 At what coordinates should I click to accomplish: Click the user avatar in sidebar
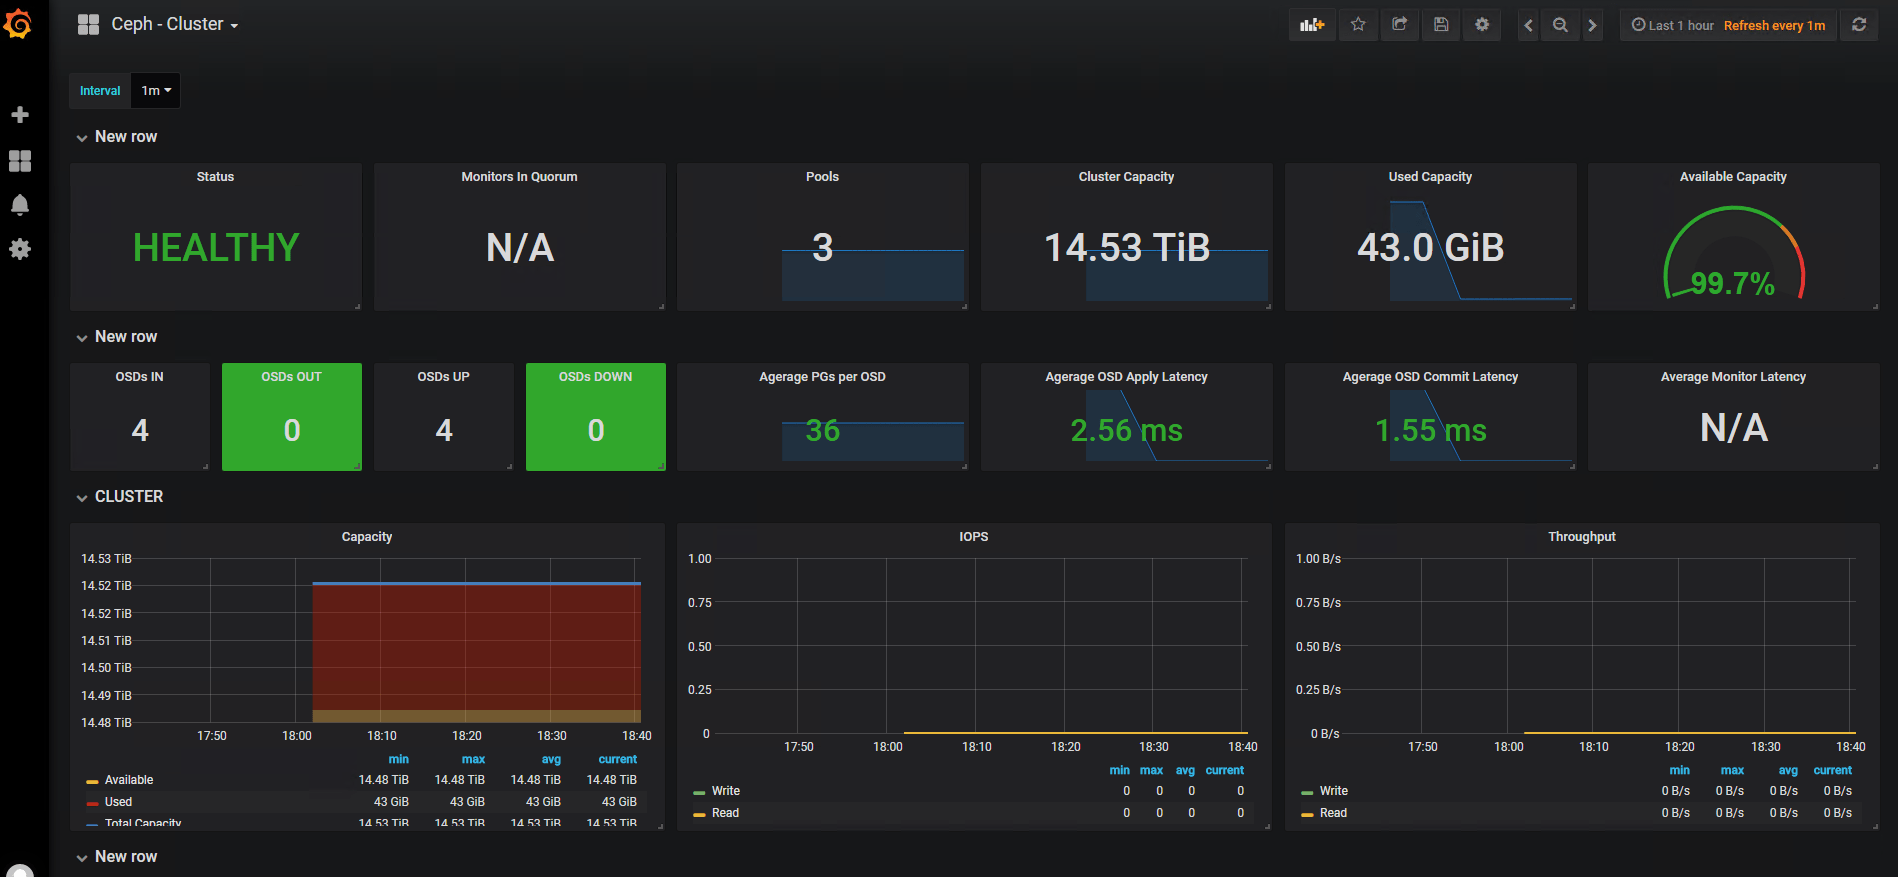20,870
